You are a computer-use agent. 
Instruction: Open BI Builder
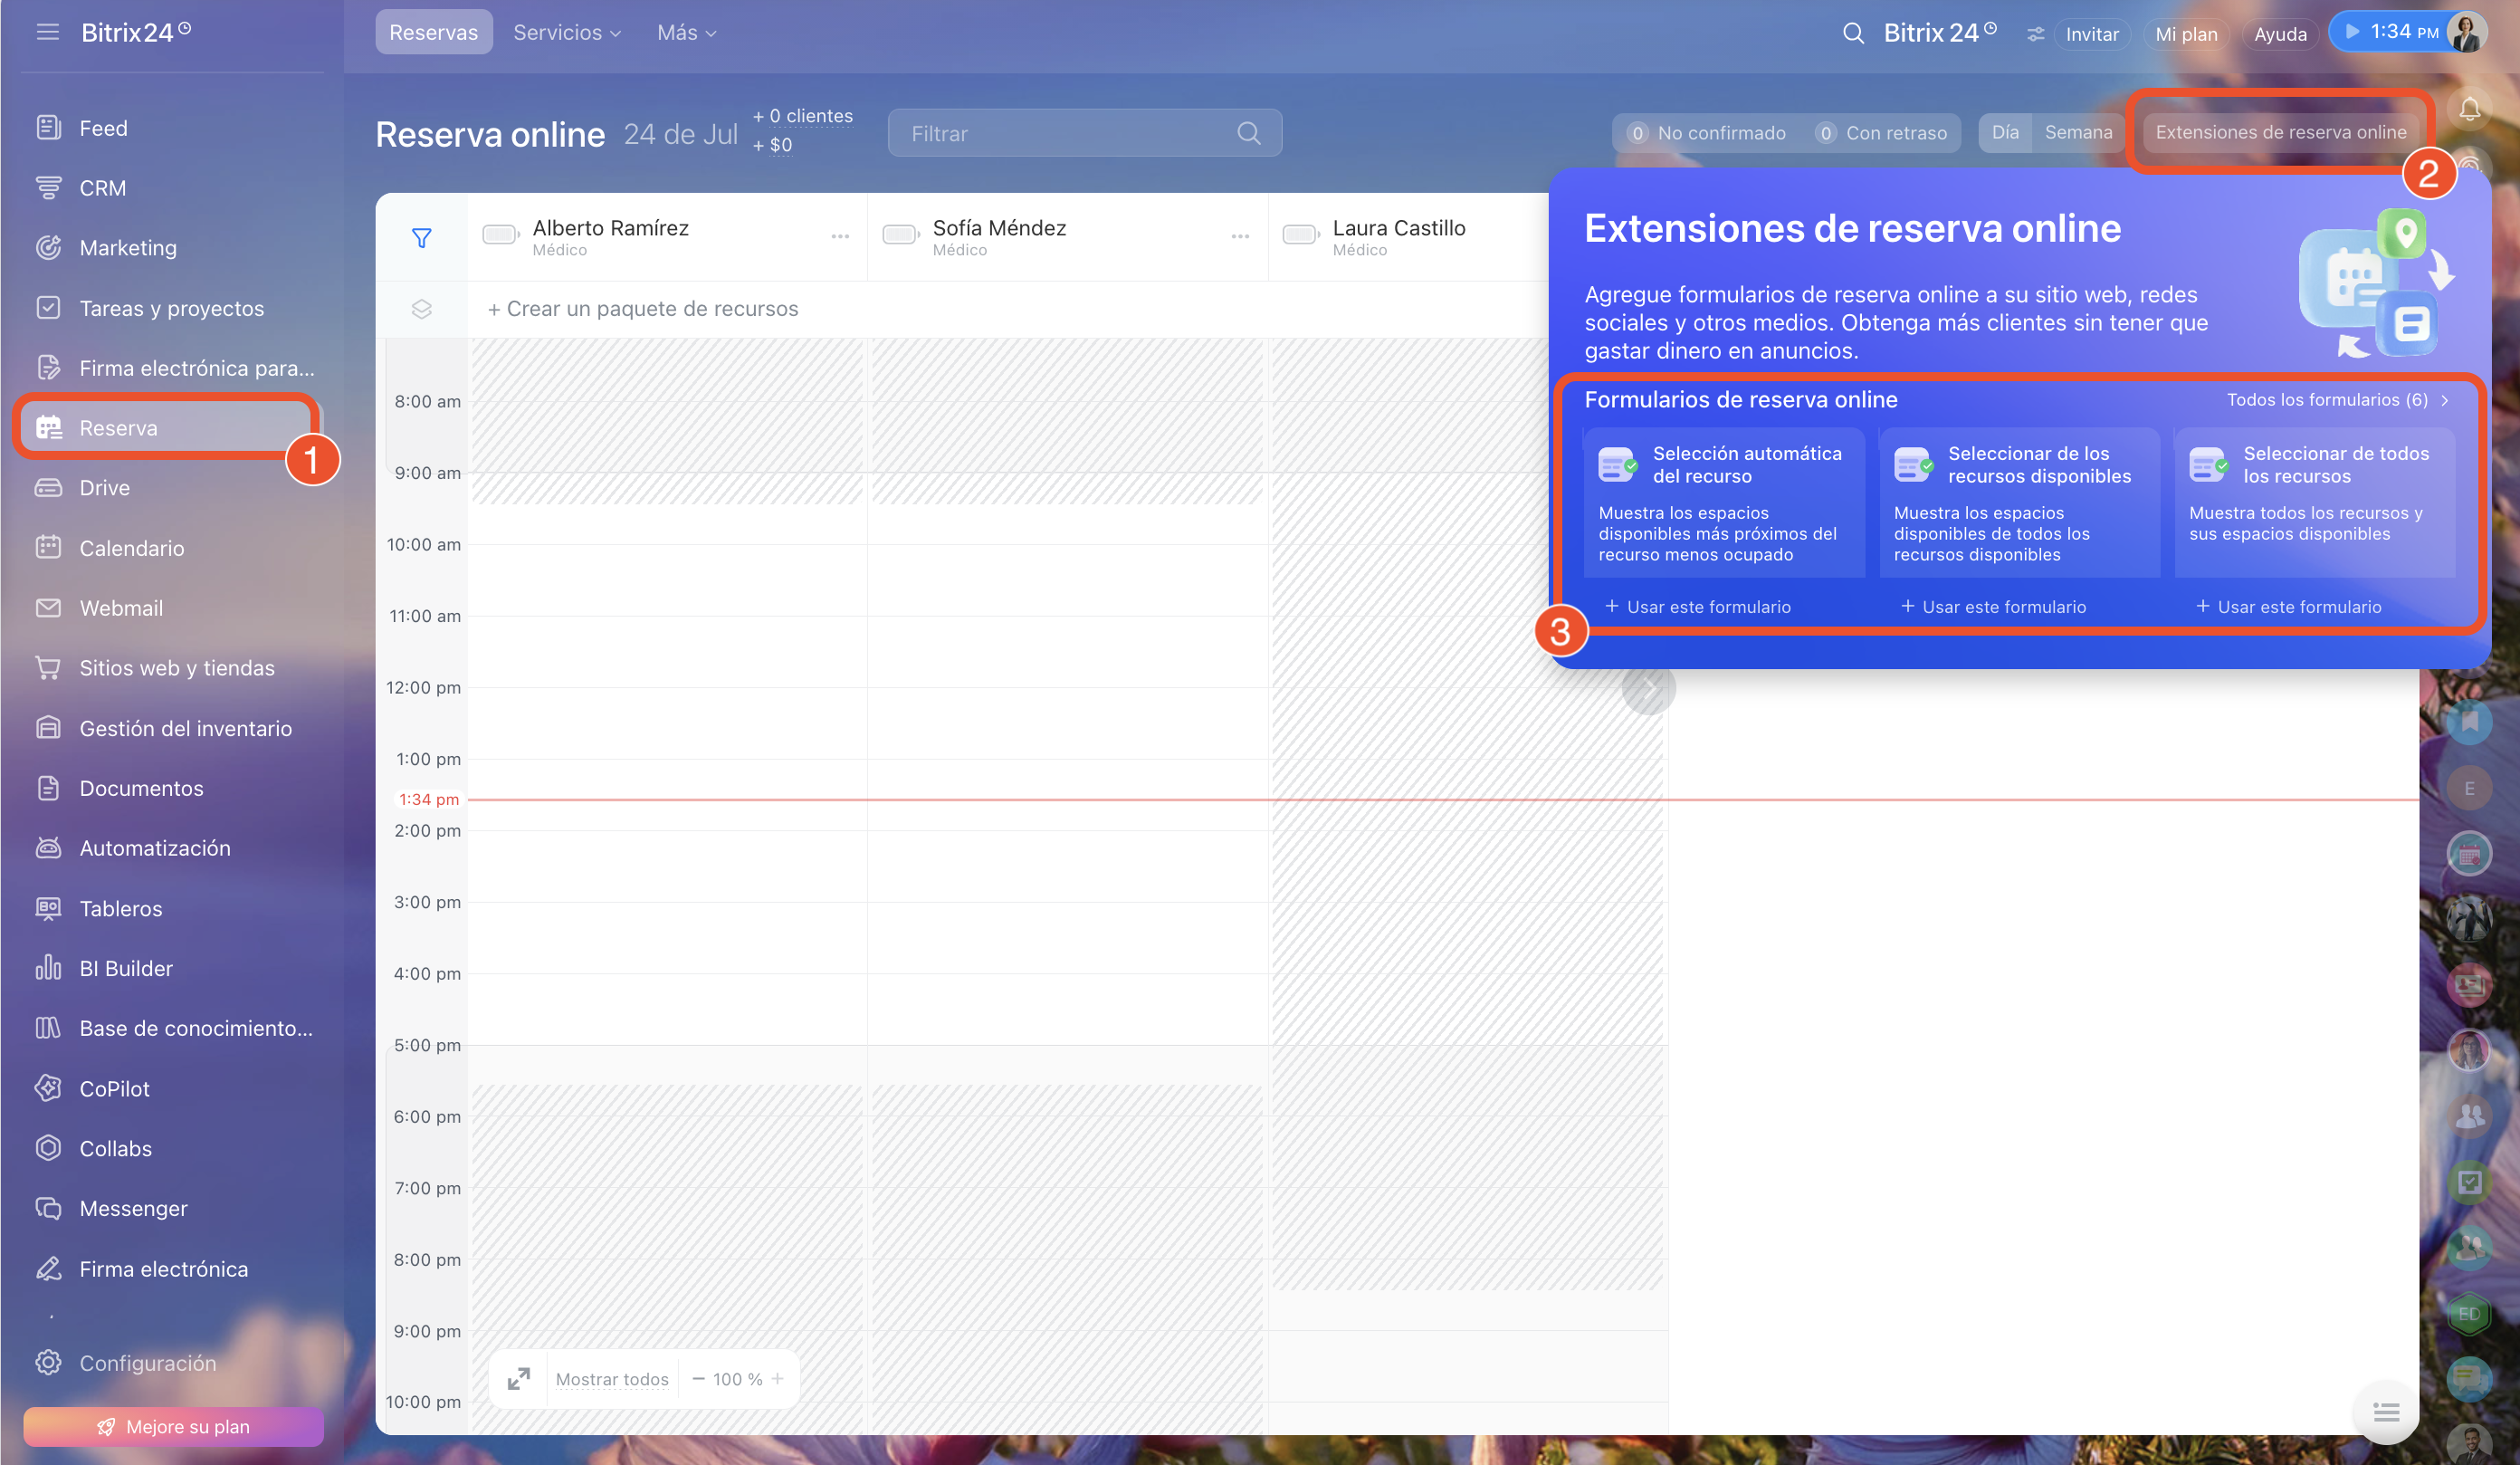125,968
